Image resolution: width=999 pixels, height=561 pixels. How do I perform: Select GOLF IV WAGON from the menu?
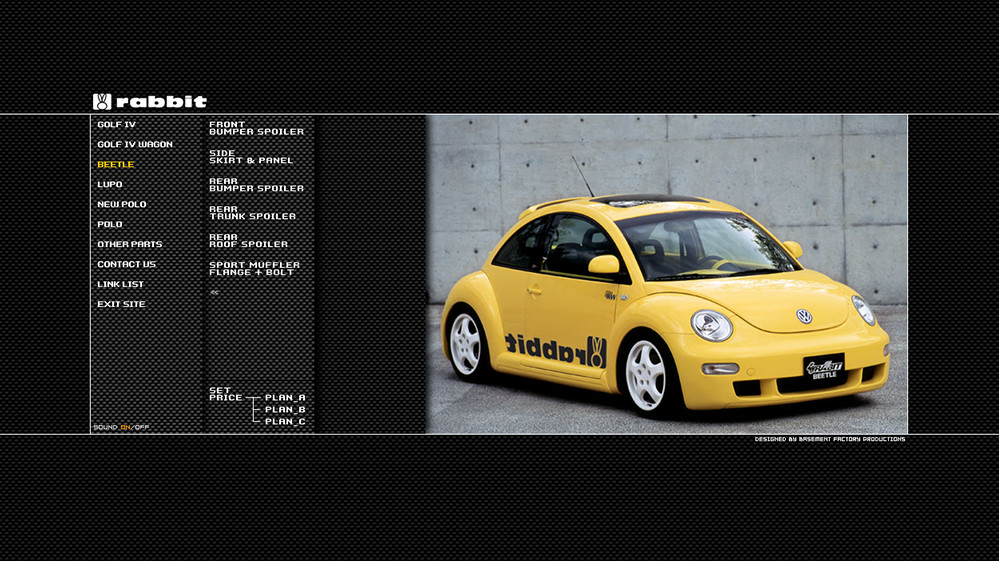135,145
